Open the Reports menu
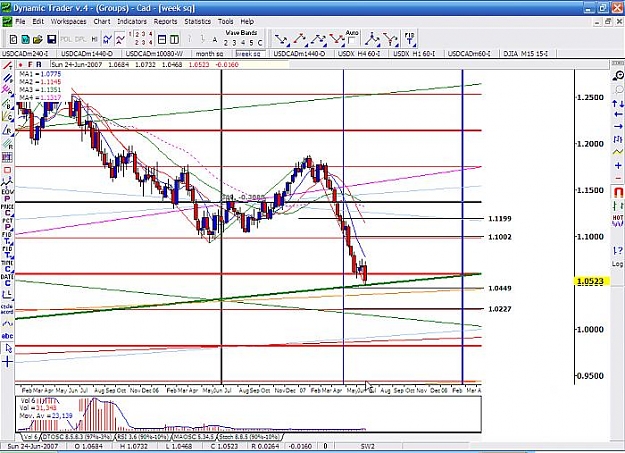Image resolution: width=625 pixels, height=453 pixels. [165, 22]
